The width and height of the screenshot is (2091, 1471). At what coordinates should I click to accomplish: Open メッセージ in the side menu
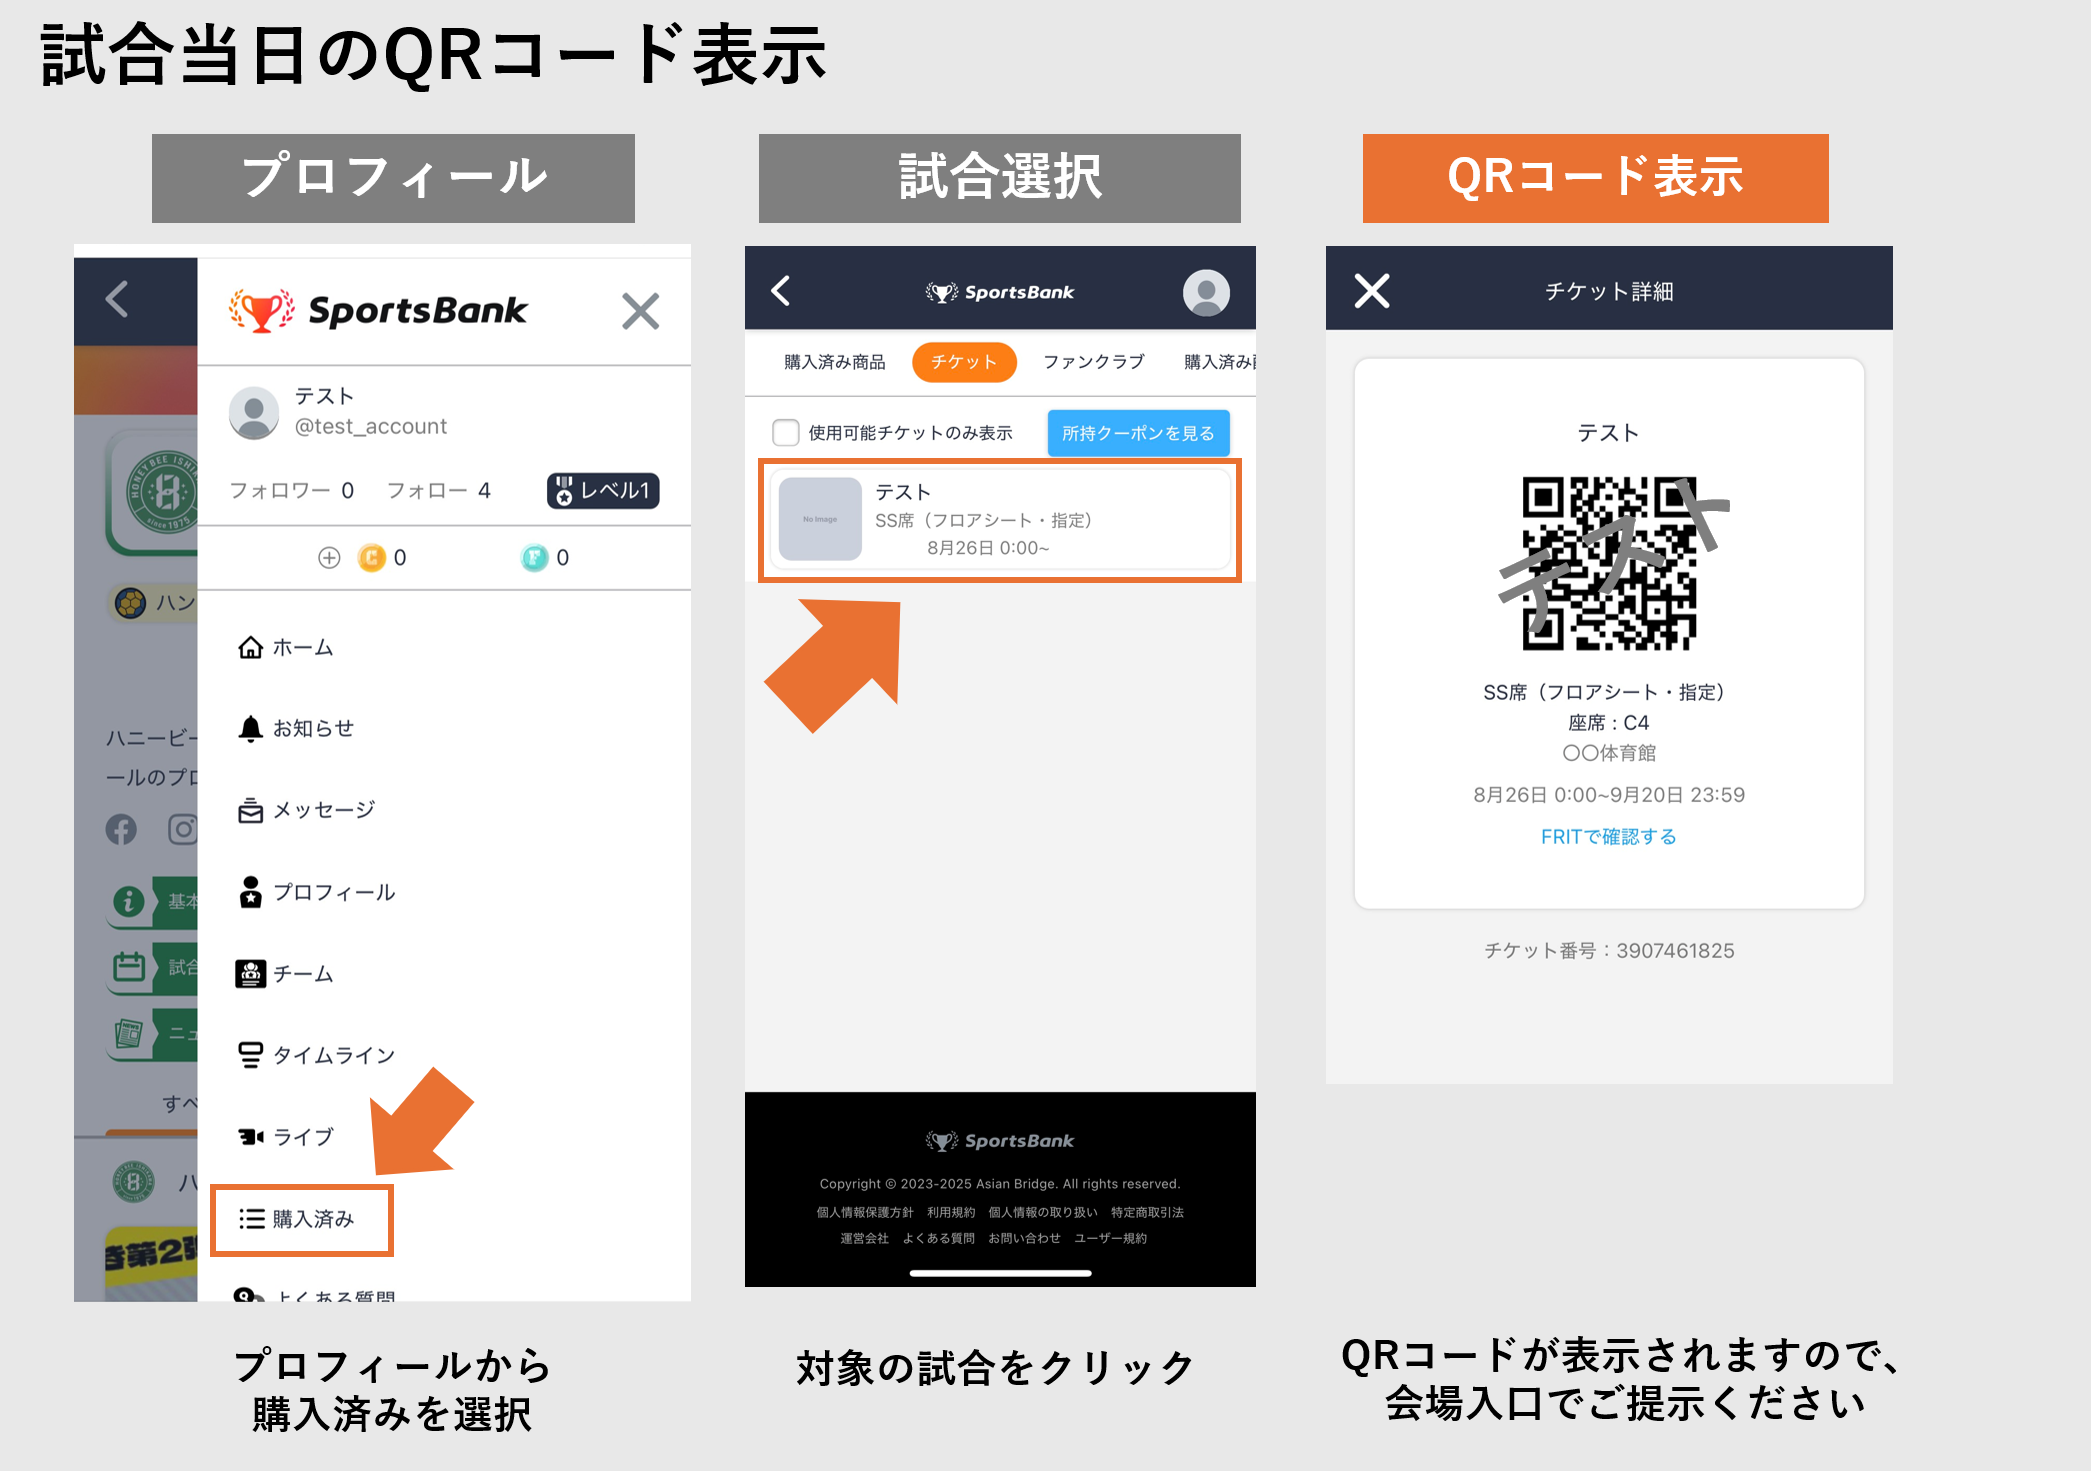point(306,809)
